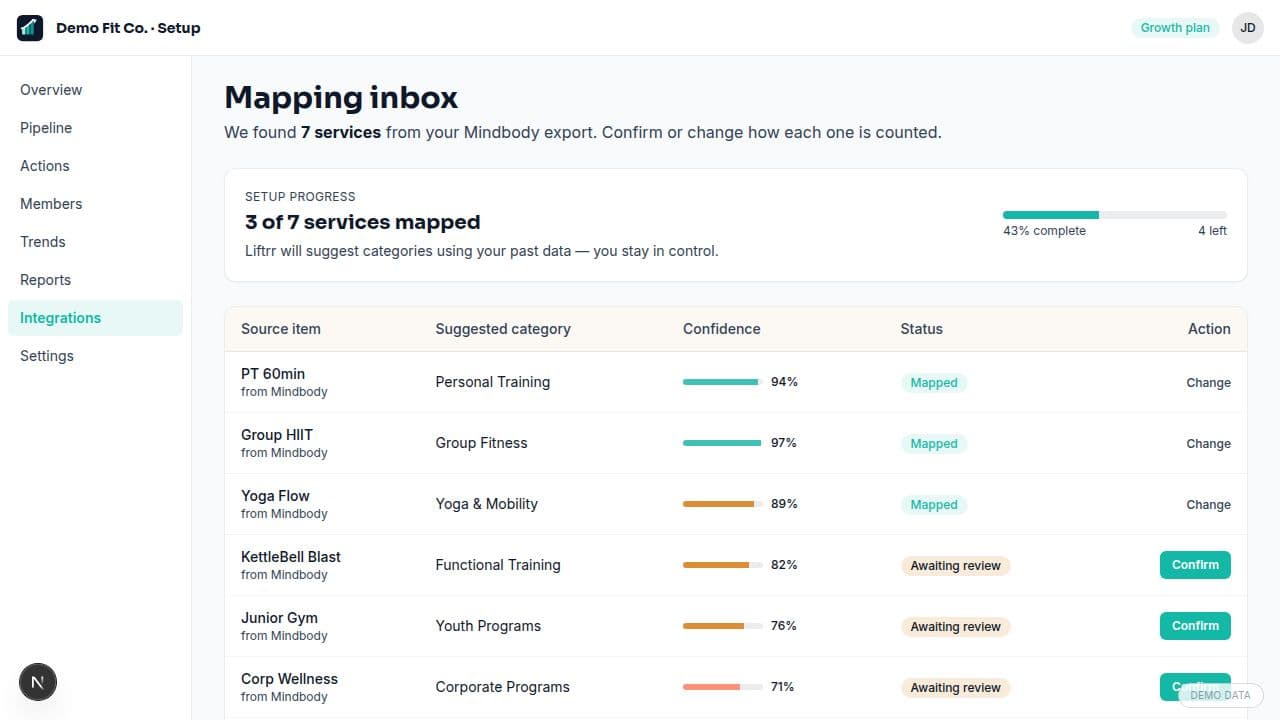Screen dimensions: 1280x720
Task: Click the Personal Training category
Action: [x=493, y=382]
